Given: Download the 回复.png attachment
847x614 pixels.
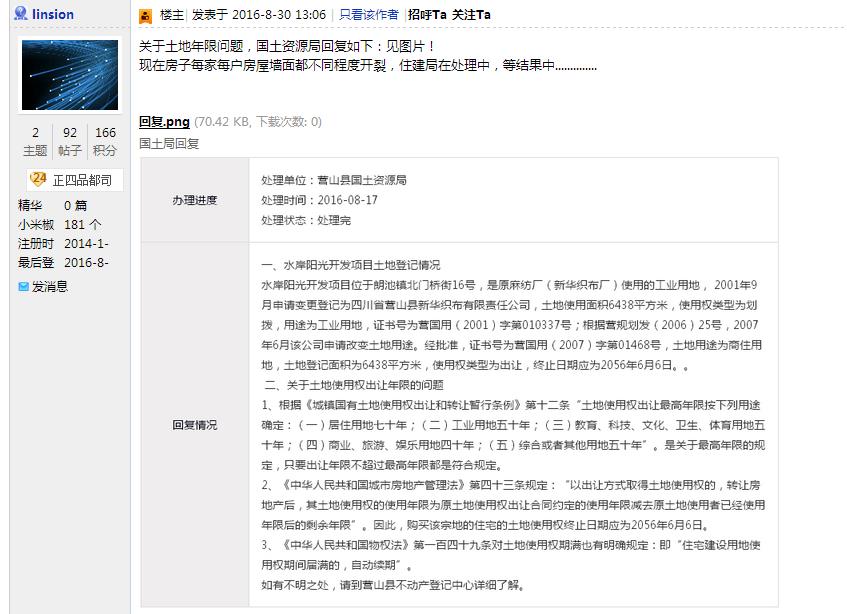Looking at the screenshot, I should tap(164, 122).
